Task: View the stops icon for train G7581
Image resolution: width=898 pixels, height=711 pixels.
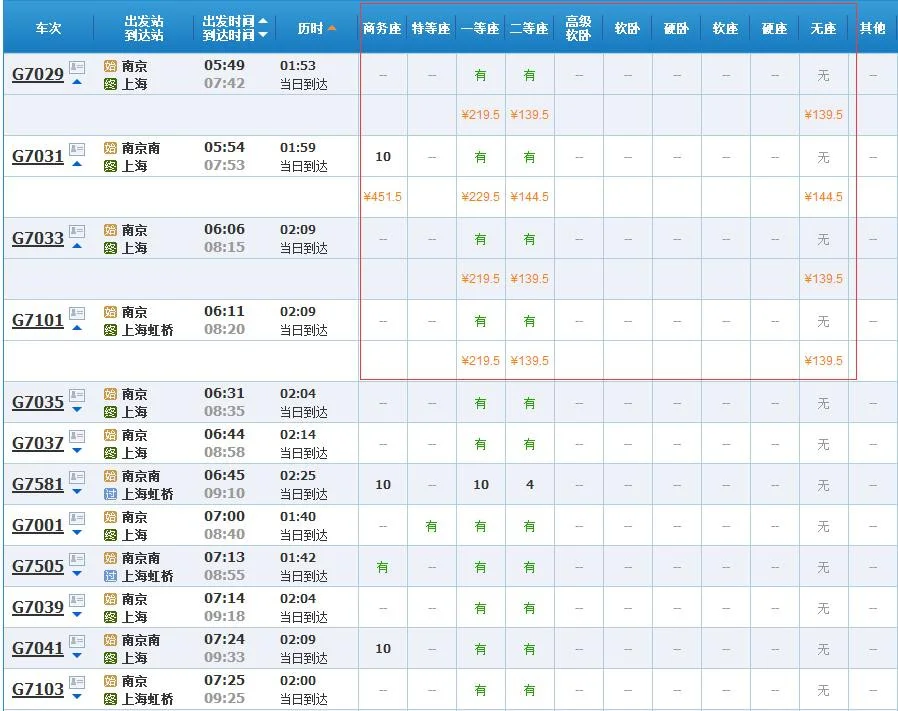Action: coord(77,478)
